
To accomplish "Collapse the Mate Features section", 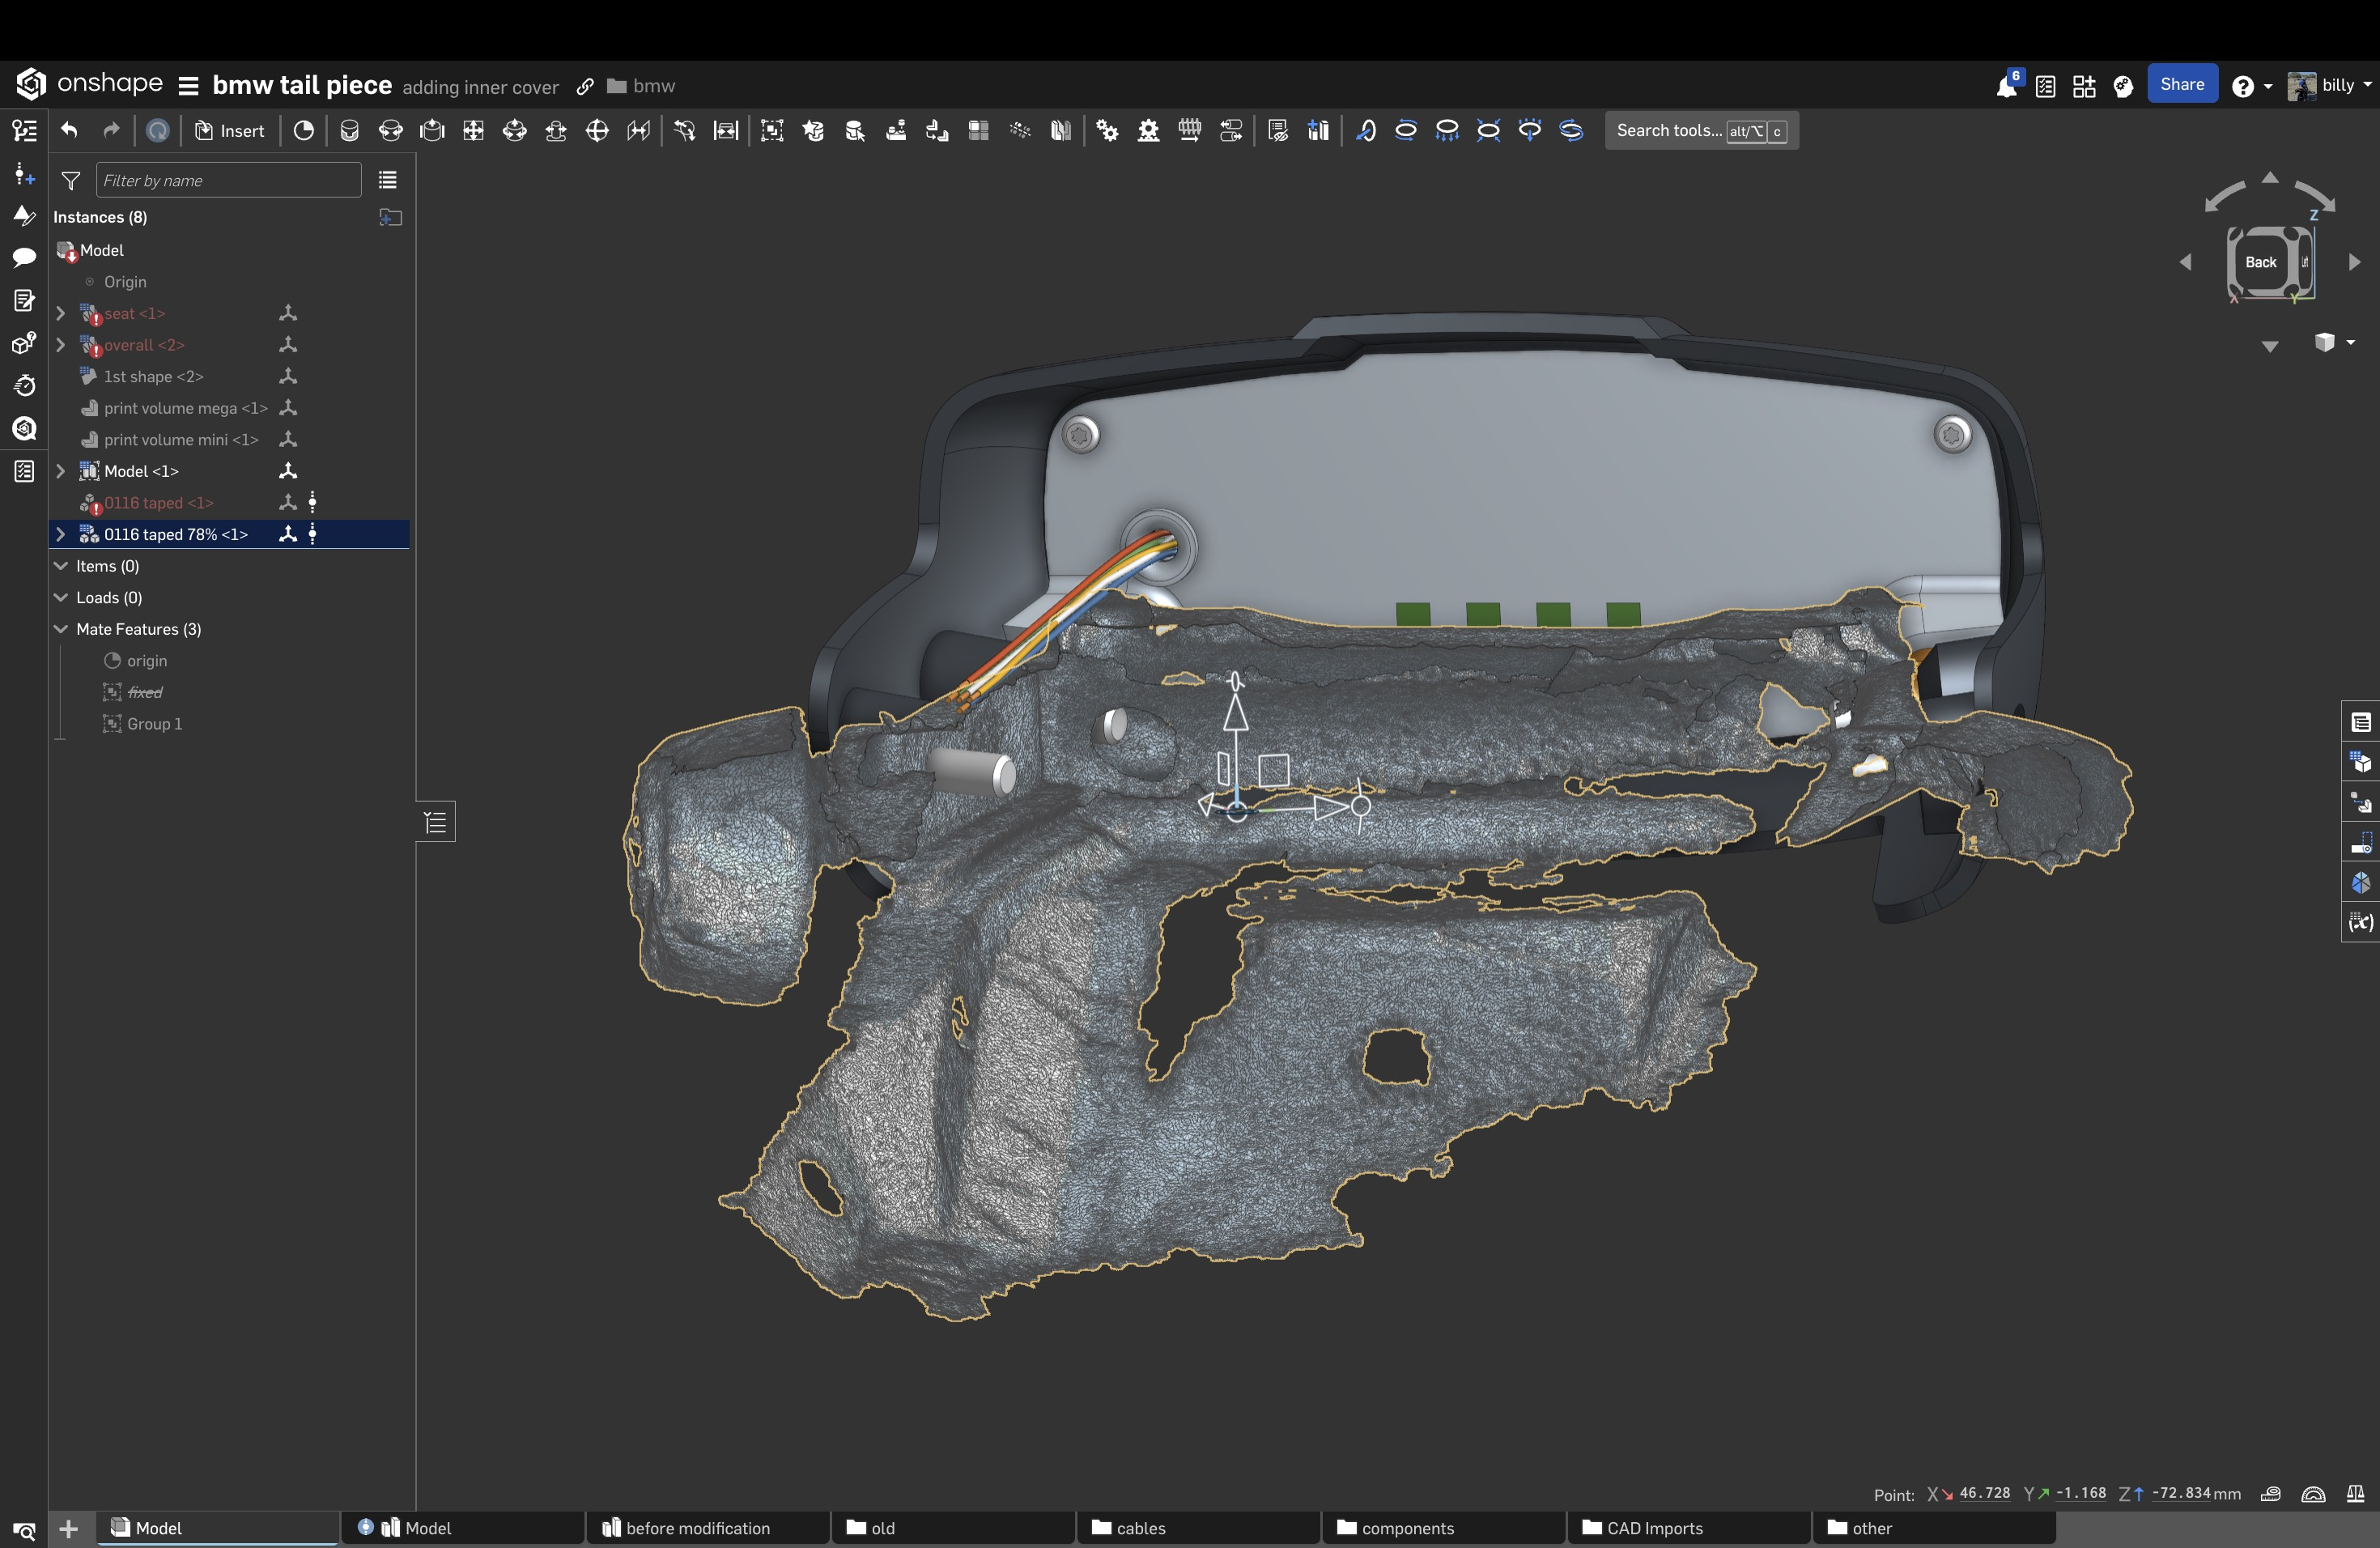I will (x=61, y=629).
